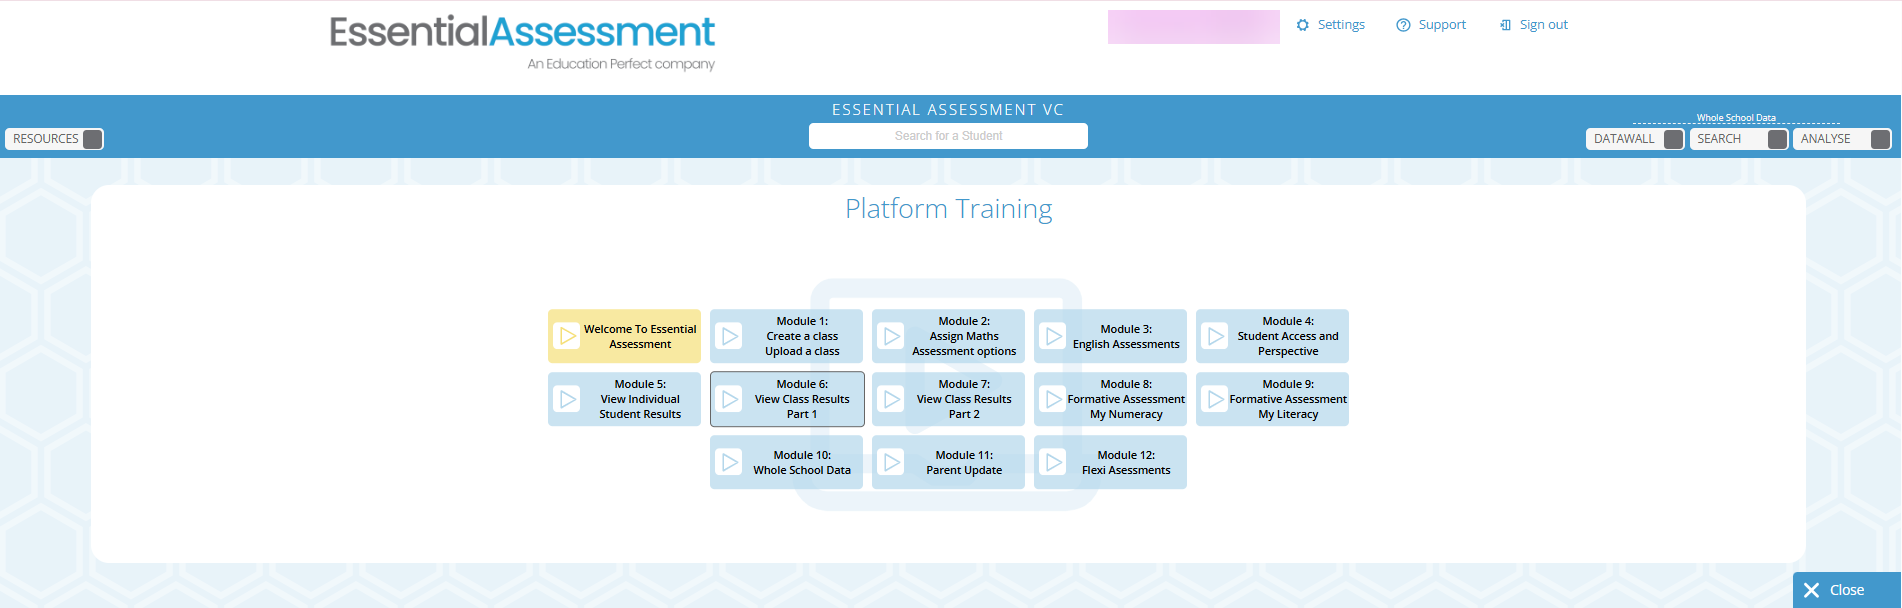Click the X icon on Close button
The image size is (1902, 608).
click(x=1811, y=590)
